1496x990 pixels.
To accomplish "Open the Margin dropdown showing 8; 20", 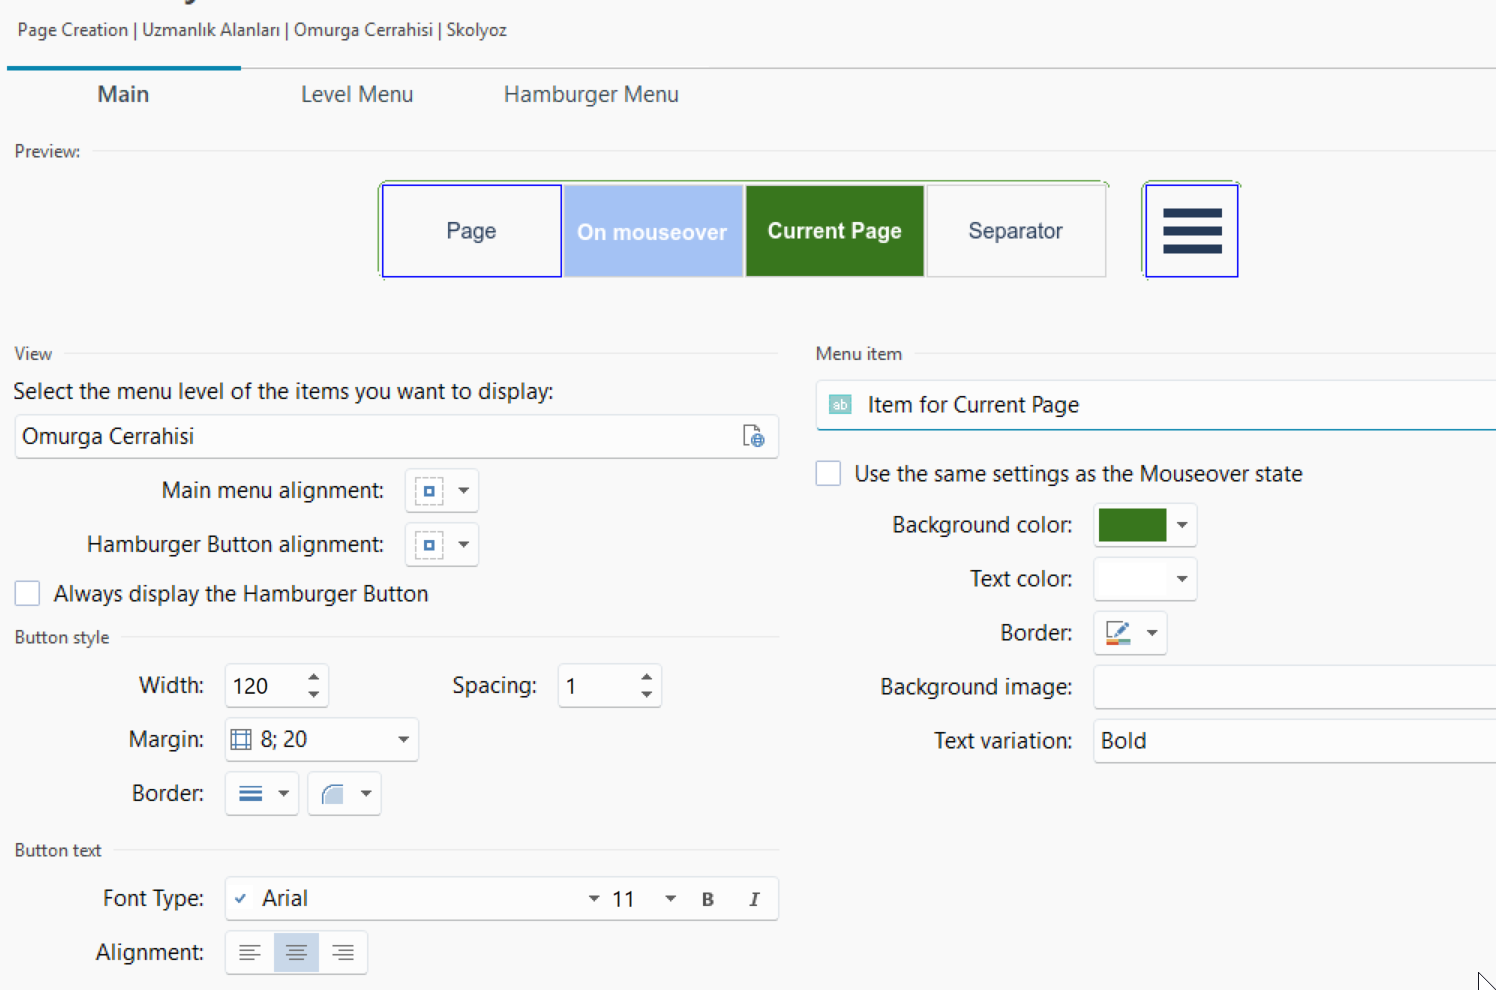I will pyautogui.click(x=403, y=740).
